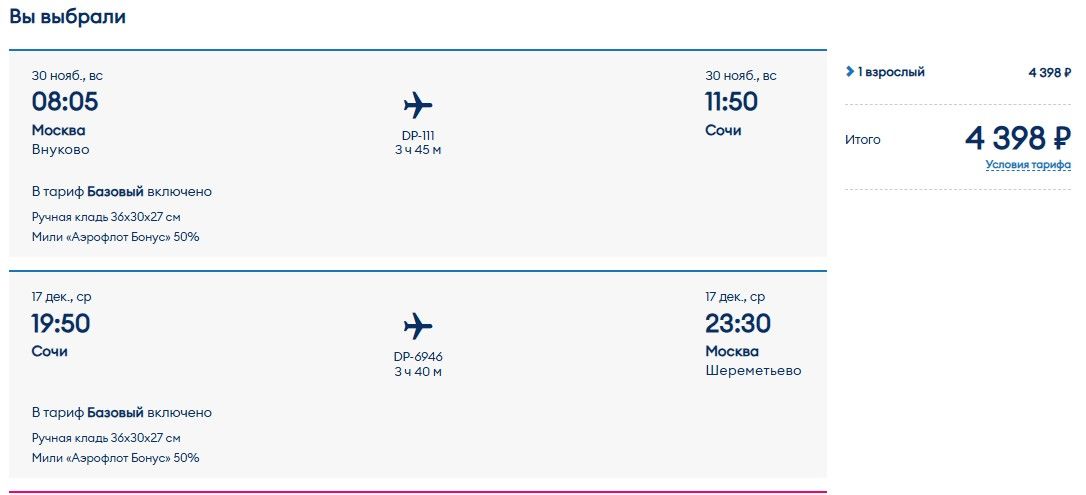Image resolution: width=1086 pixels, height=495 pixels.
Task: Click the Вы выбрали heading
Action: (x=68, y=17)
